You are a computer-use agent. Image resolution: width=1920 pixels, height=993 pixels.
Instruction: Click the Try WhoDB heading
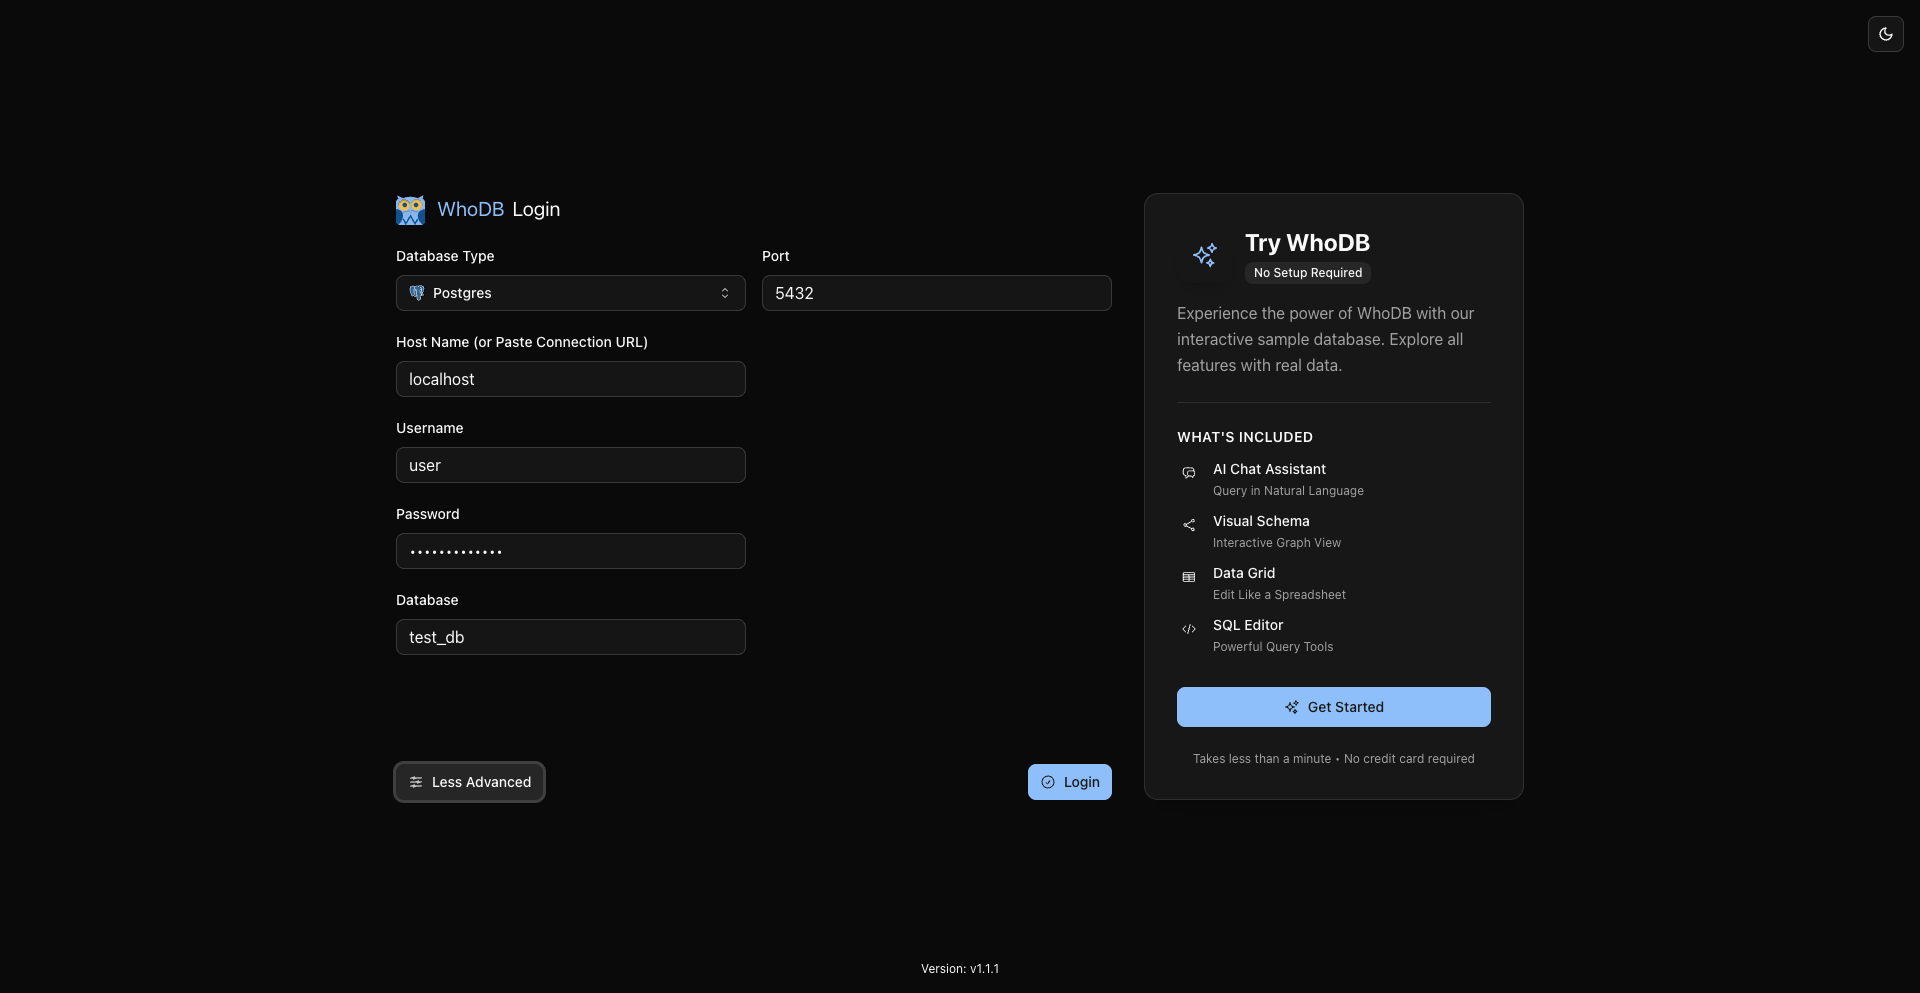(x=1307, y=243)
